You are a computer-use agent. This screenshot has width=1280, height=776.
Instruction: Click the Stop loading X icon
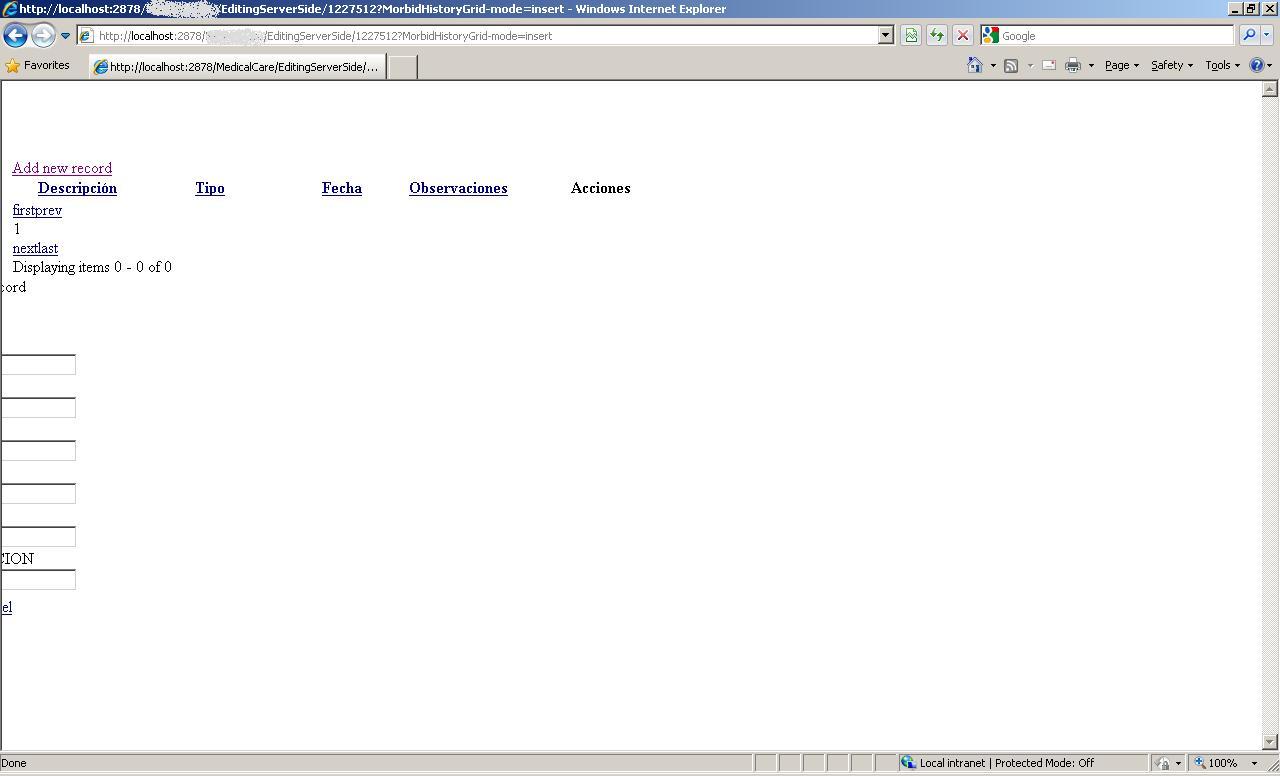click(963, 35)
